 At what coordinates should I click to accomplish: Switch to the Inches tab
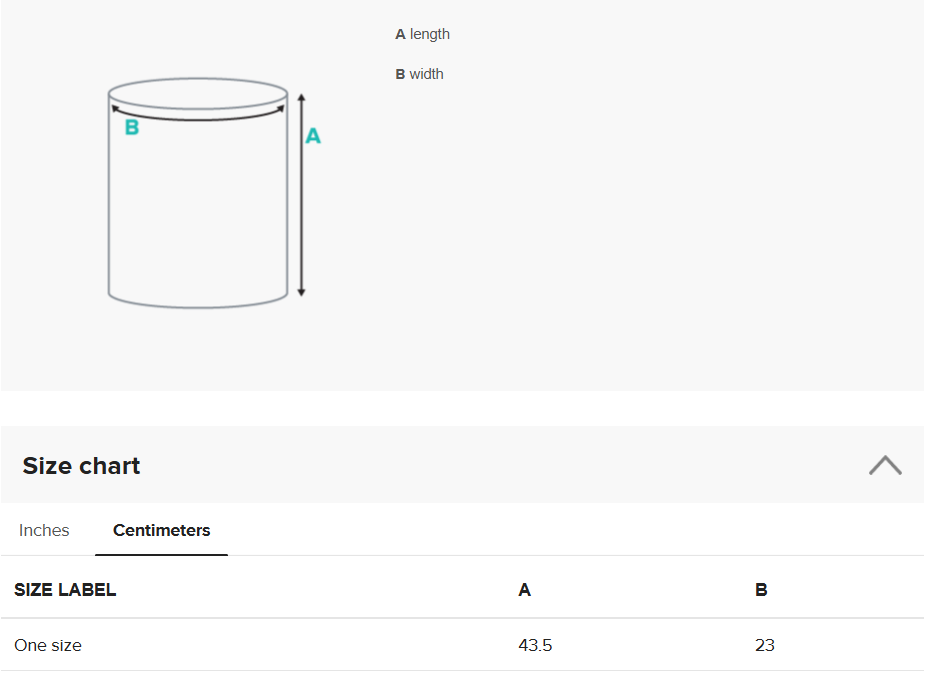[44, 530]
